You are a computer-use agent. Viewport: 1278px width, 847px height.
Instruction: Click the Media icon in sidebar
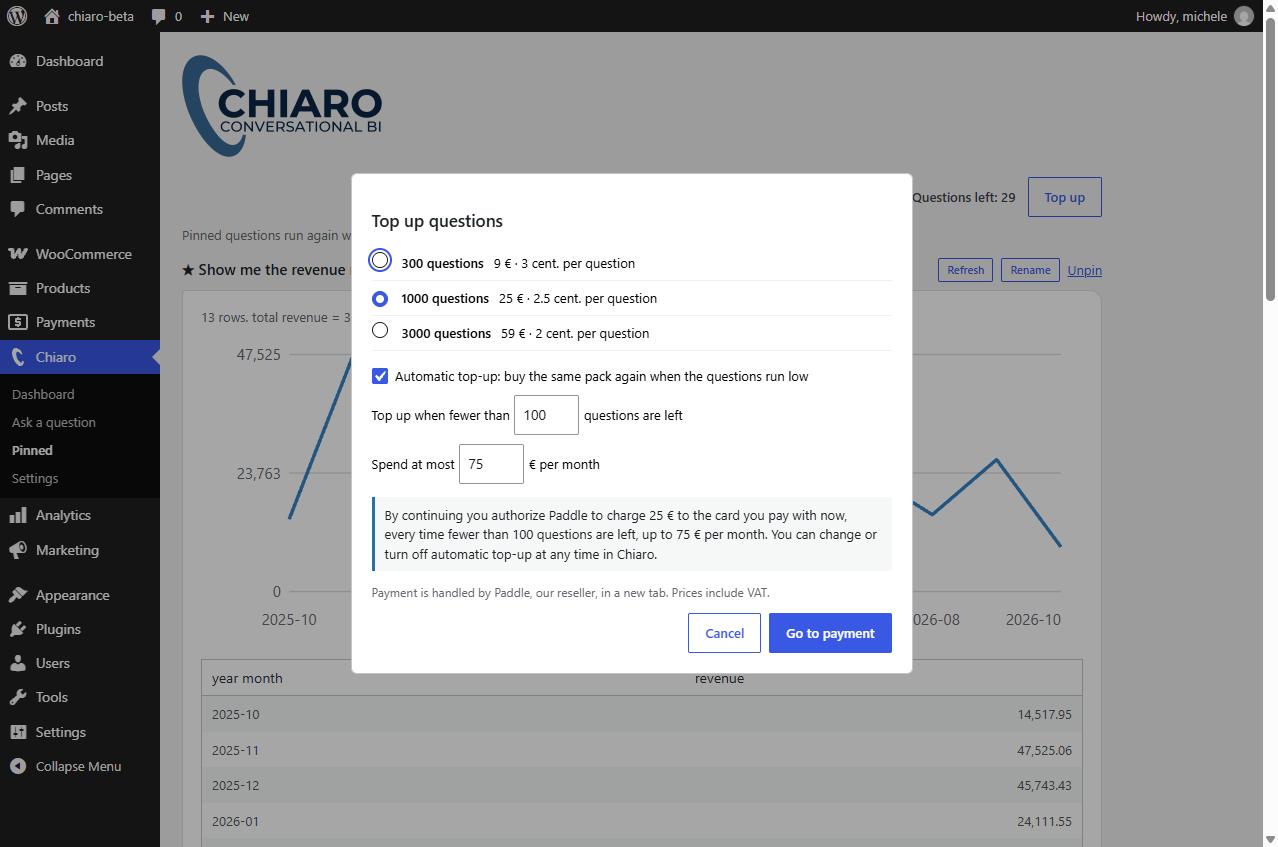point(18,140)
